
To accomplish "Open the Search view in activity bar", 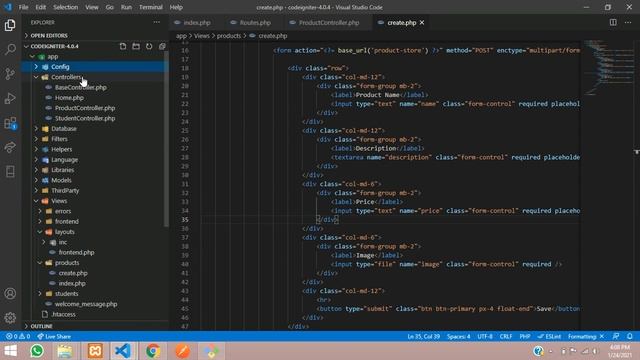I will [x=10, y=49].
